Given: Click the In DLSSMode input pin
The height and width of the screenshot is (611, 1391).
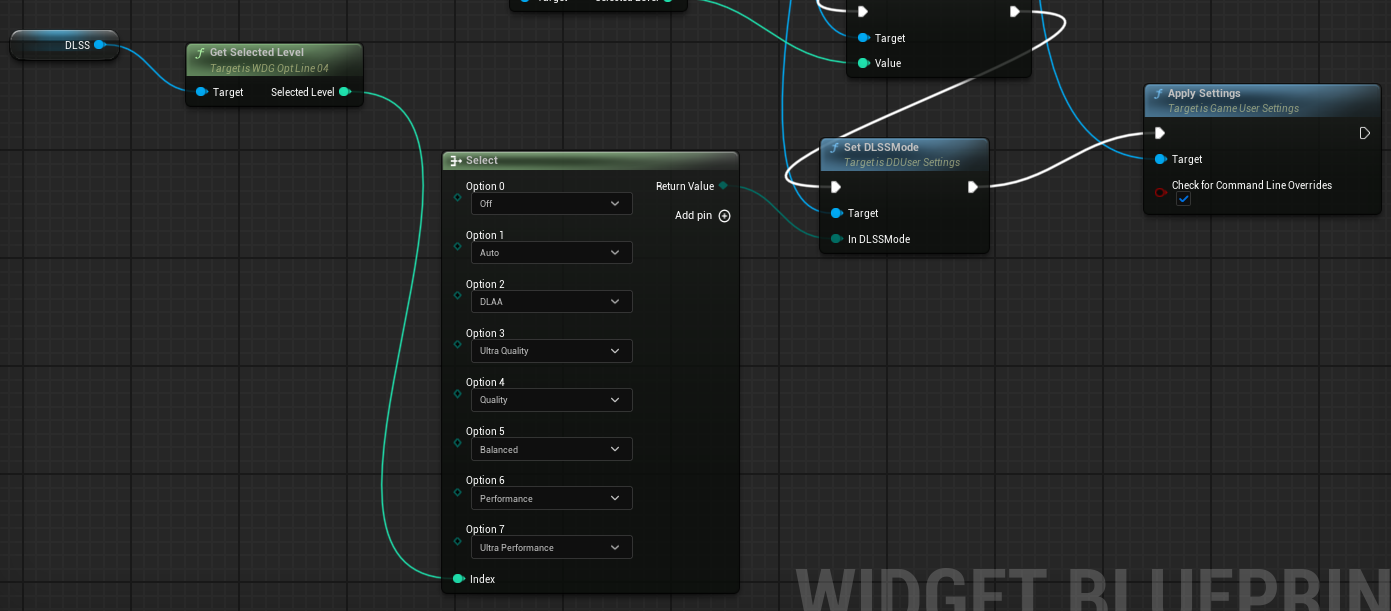Looking at the screenshot, I should click(x=836, y=239).
